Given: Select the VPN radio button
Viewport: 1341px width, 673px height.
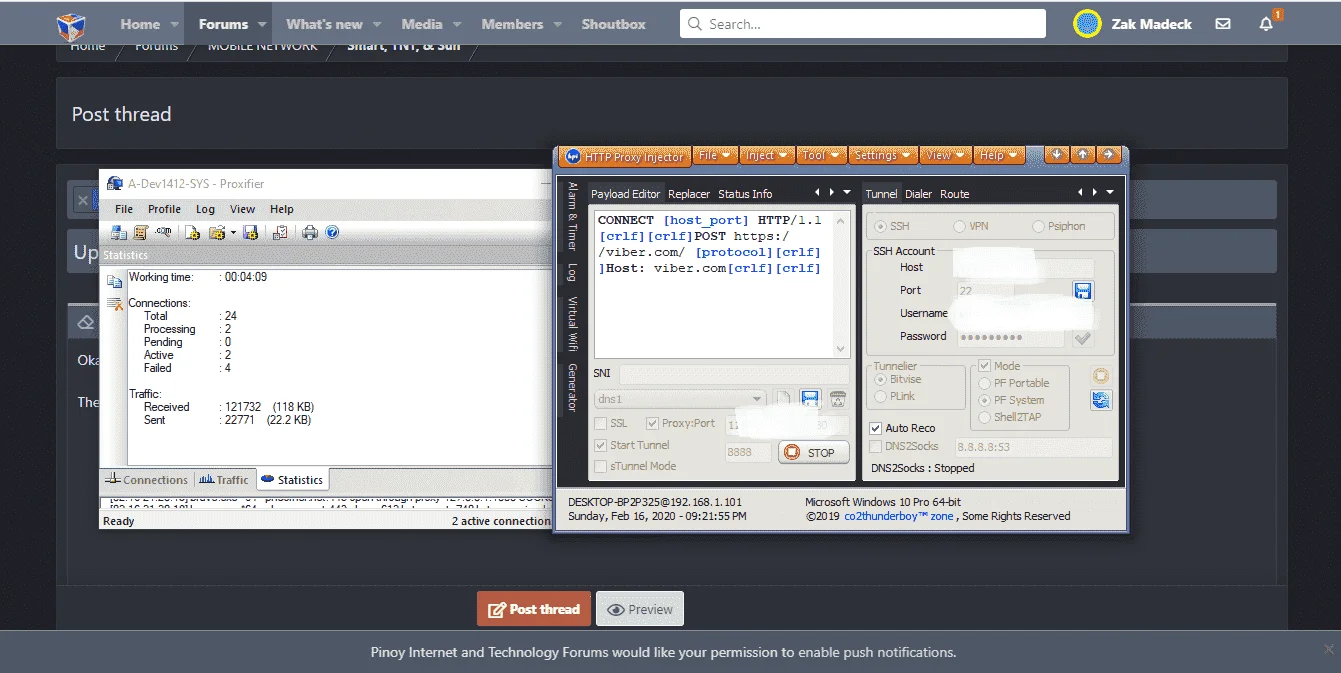Looking at the screenshot, I should (x=960, y=226).
